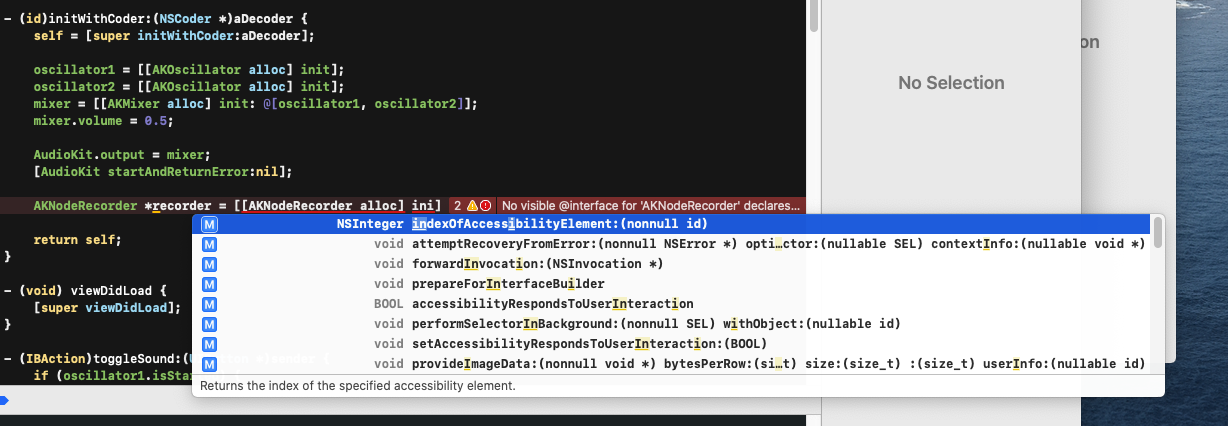Viewport: 1228px width, 426px height.
Task: Click the 'Returns the index of the specified' description
Action: click(x=358, y=385)
